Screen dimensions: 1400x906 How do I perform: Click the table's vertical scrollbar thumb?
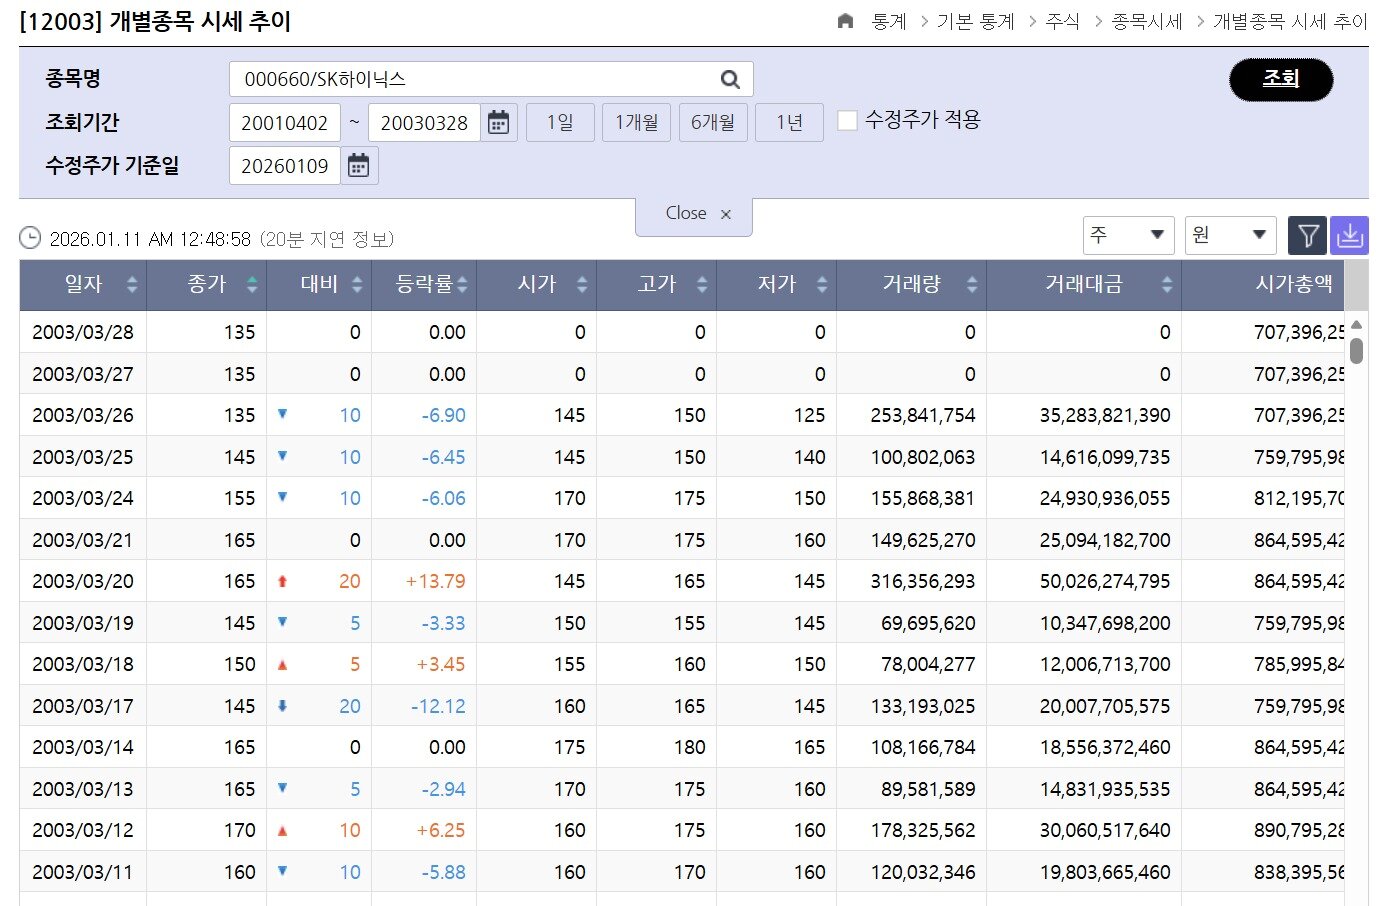tap(1356, 351)
